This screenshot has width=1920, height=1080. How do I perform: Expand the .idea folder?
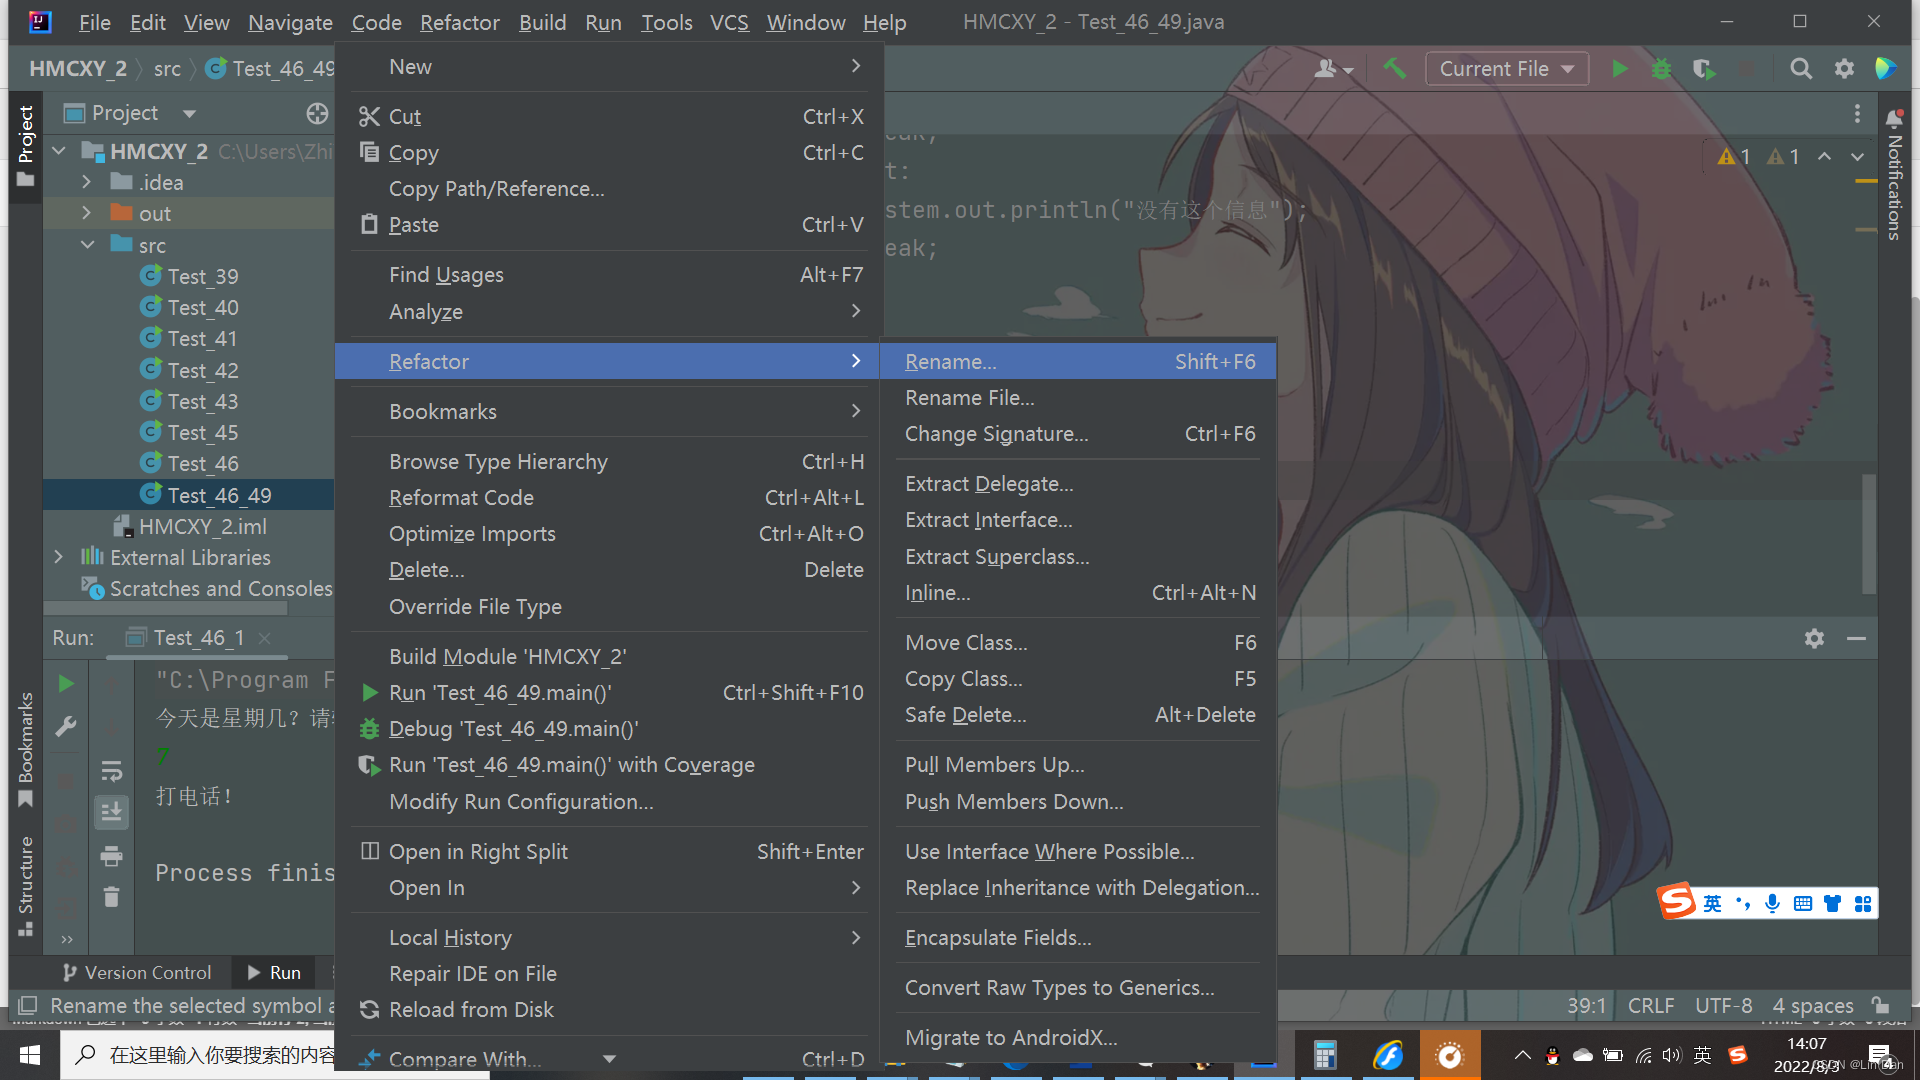[x=86, y=182]
